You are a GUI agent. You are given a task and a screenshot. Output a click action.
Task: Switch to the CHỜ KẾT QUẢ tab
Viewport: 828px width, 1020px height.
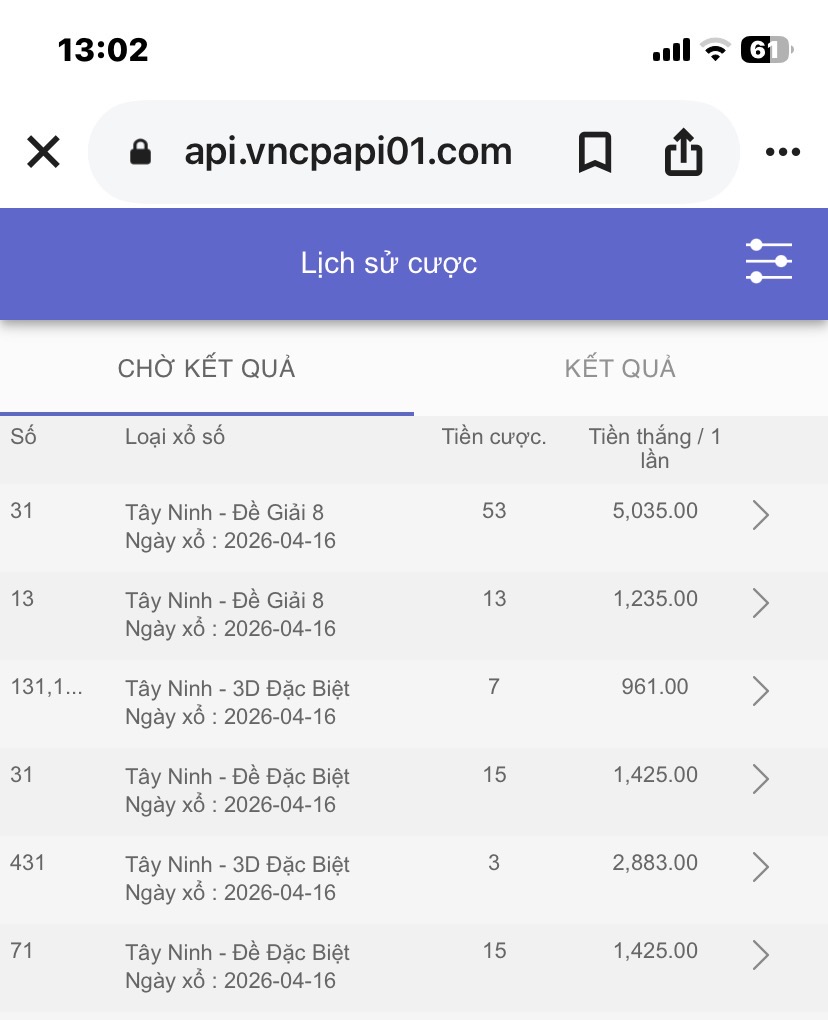coord(207,369)
